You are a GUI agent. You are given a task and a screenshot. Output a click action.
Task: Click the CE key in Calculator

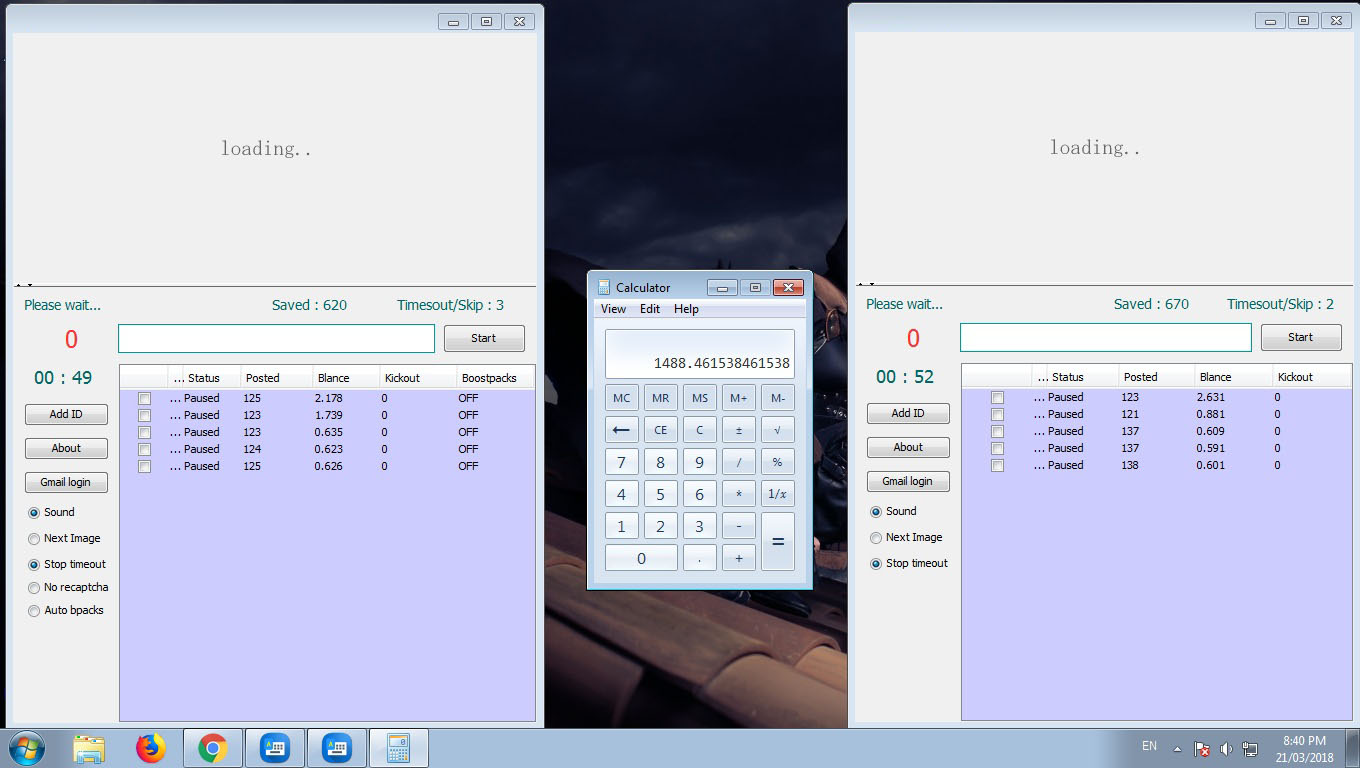click(660, 430)
